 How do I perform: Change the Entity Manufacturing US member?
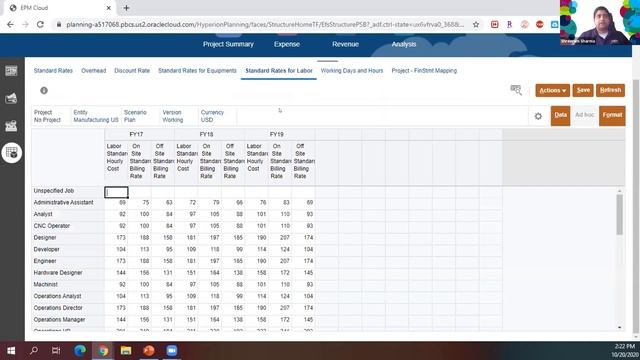96,116
